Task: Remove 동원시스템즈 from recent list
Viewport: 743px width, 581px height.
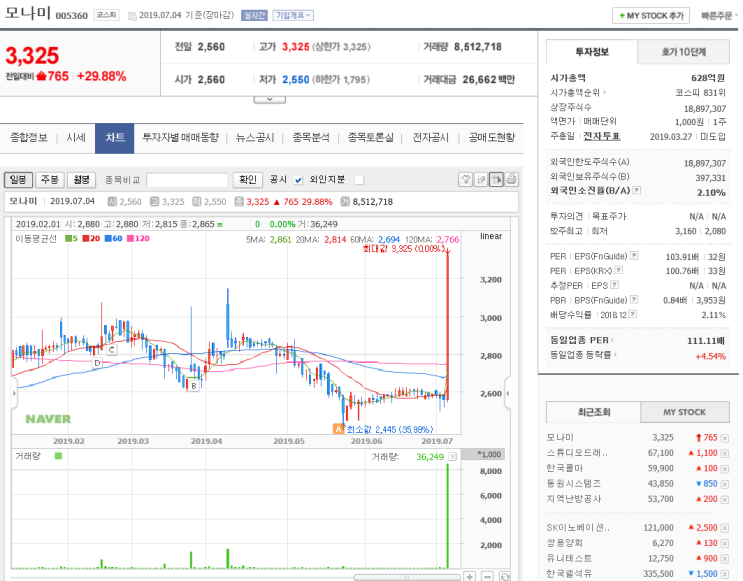Action: (x=725, y=484)
